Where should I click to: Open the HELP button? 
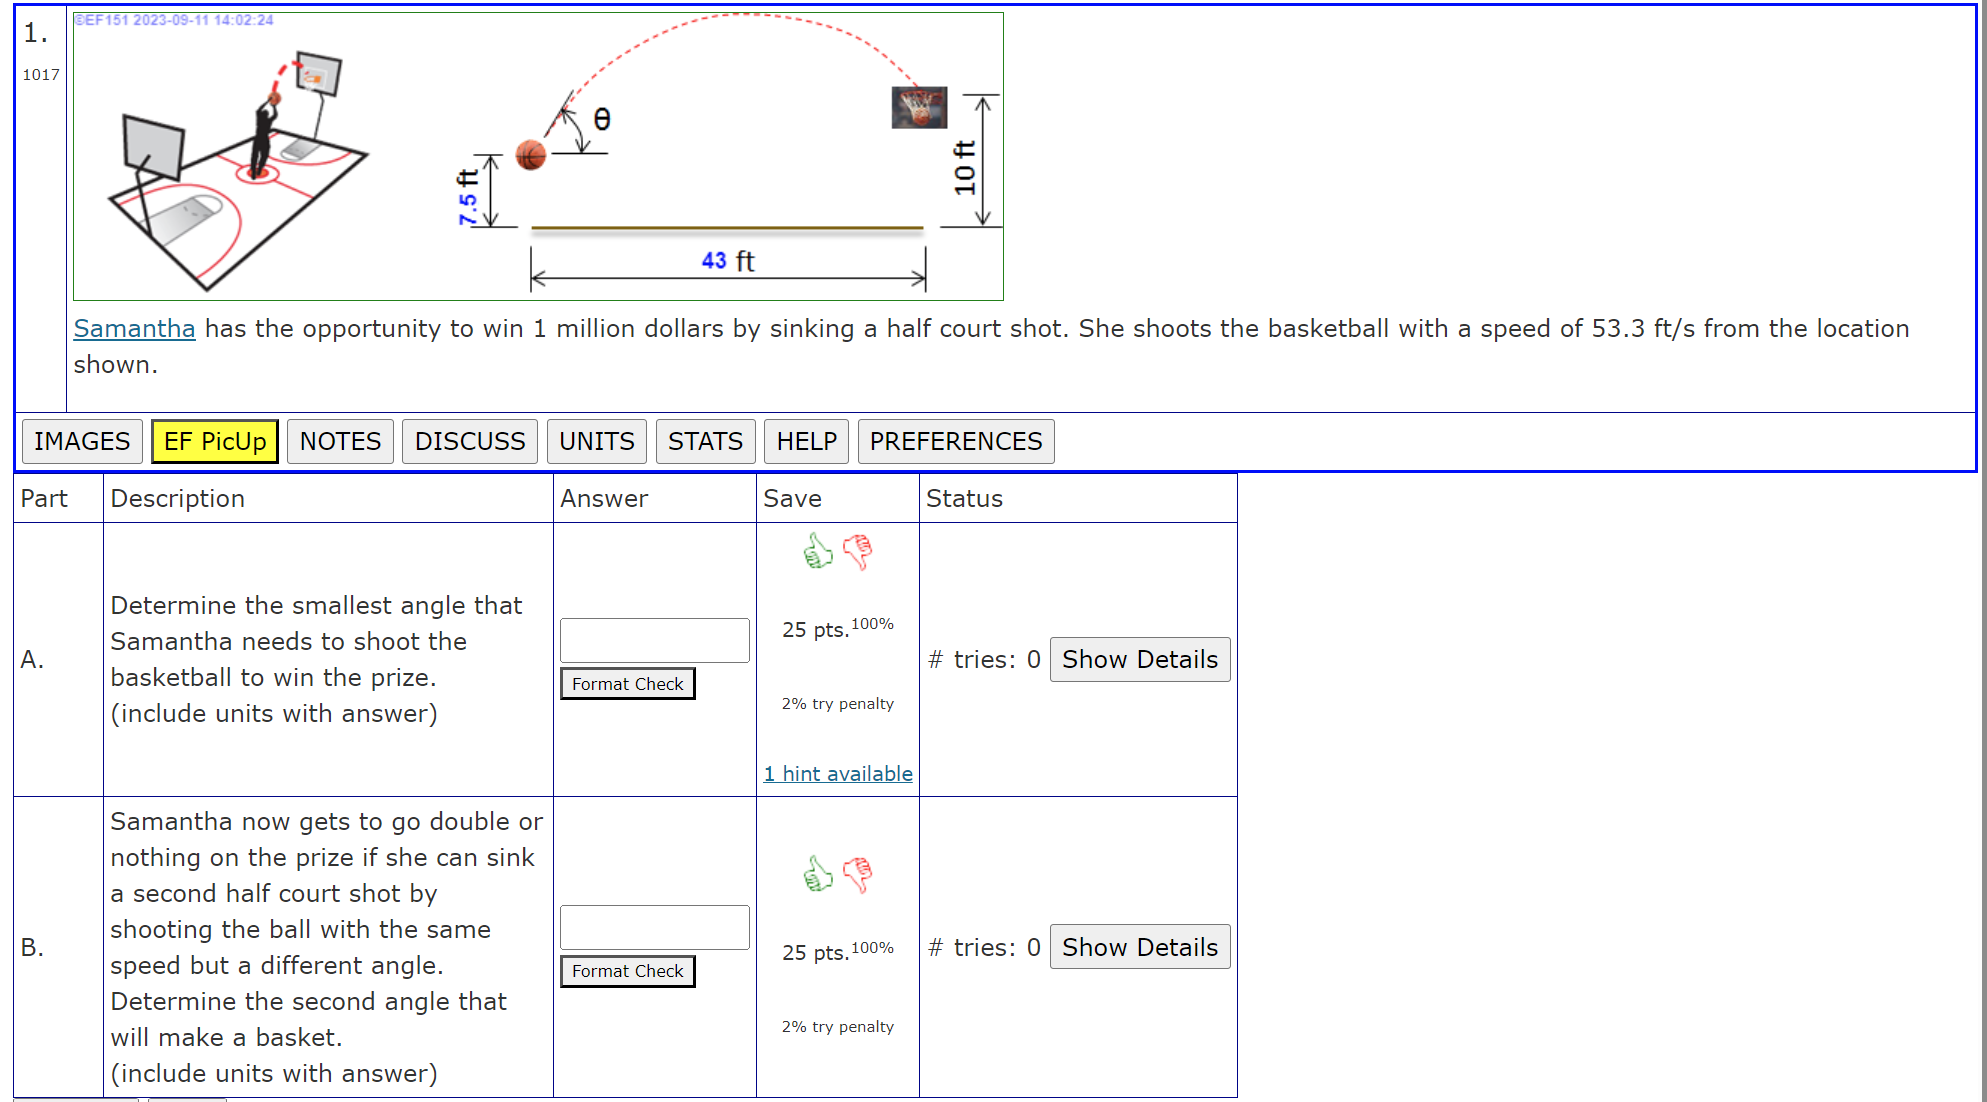pyautogui.click(x=806, y=441)
